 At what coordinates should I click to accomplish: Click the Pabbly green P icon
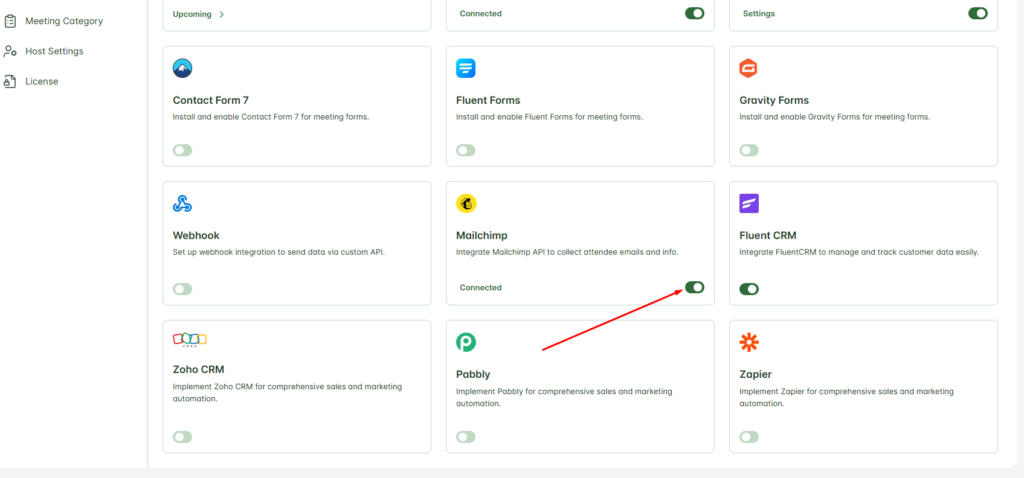(466, 342)
